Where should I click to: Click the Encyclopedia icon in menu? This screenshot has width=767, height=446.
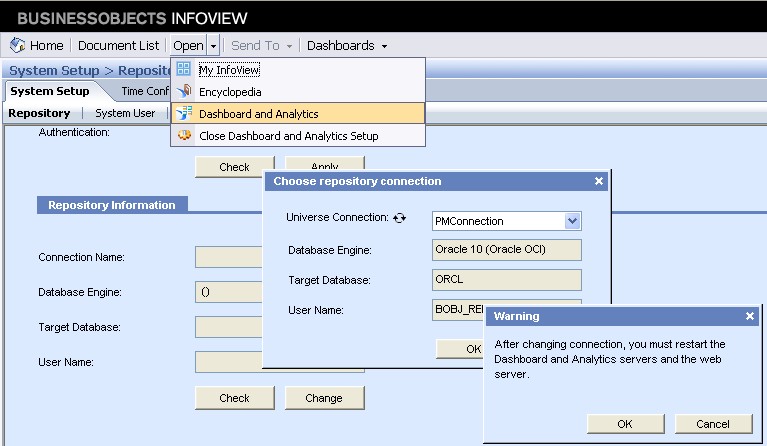[x=184, y=92]
